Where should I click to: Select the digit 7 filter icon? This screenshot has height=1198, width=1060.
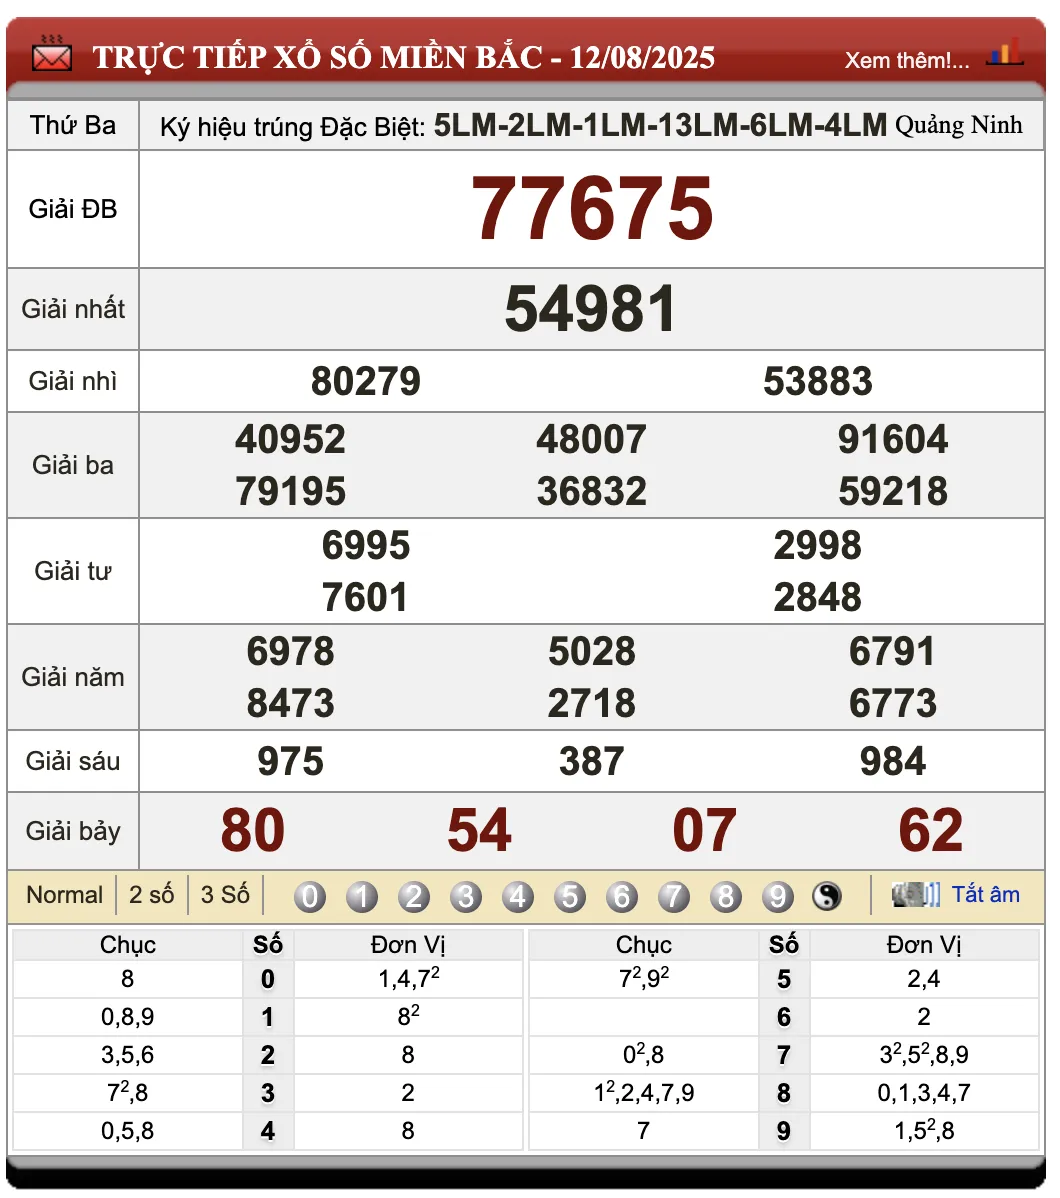pos(674,896)
